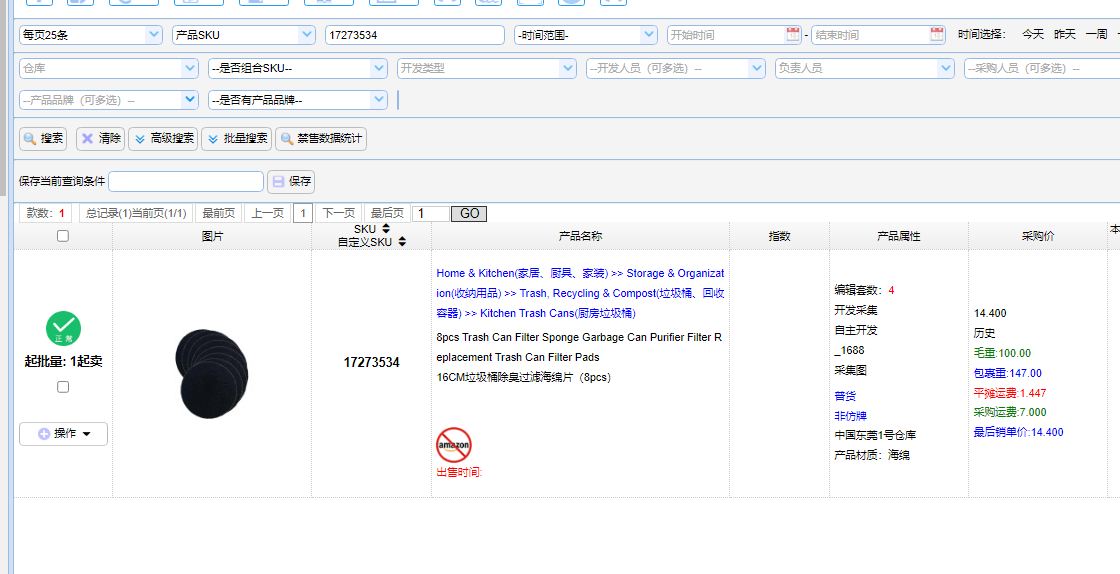Click the 产品材质：海绵 material text

872,455
